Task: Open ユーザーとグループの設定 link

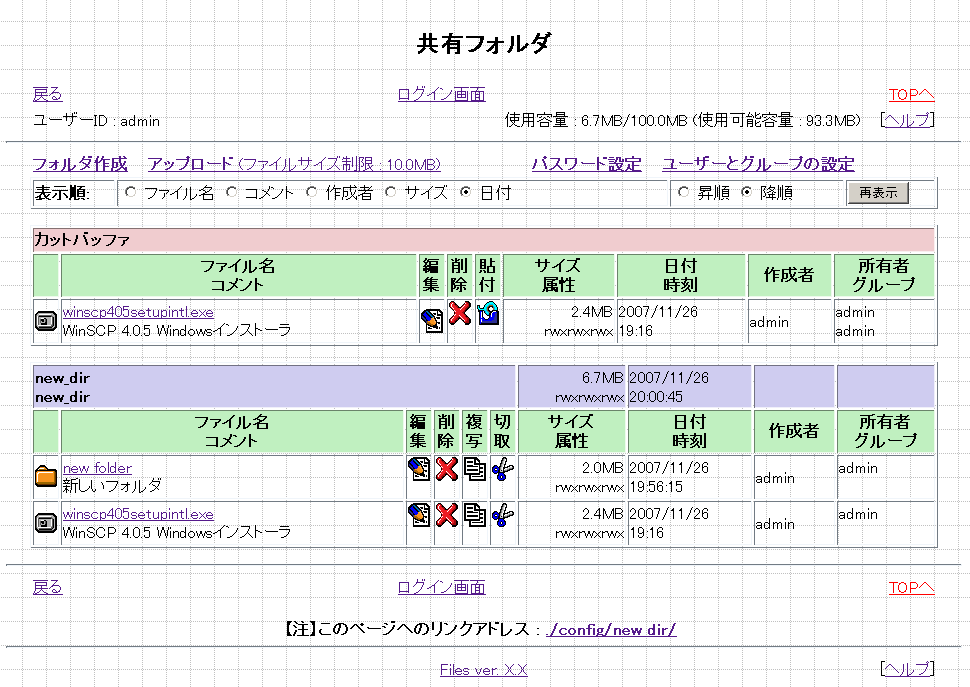Action: [758, 164]
